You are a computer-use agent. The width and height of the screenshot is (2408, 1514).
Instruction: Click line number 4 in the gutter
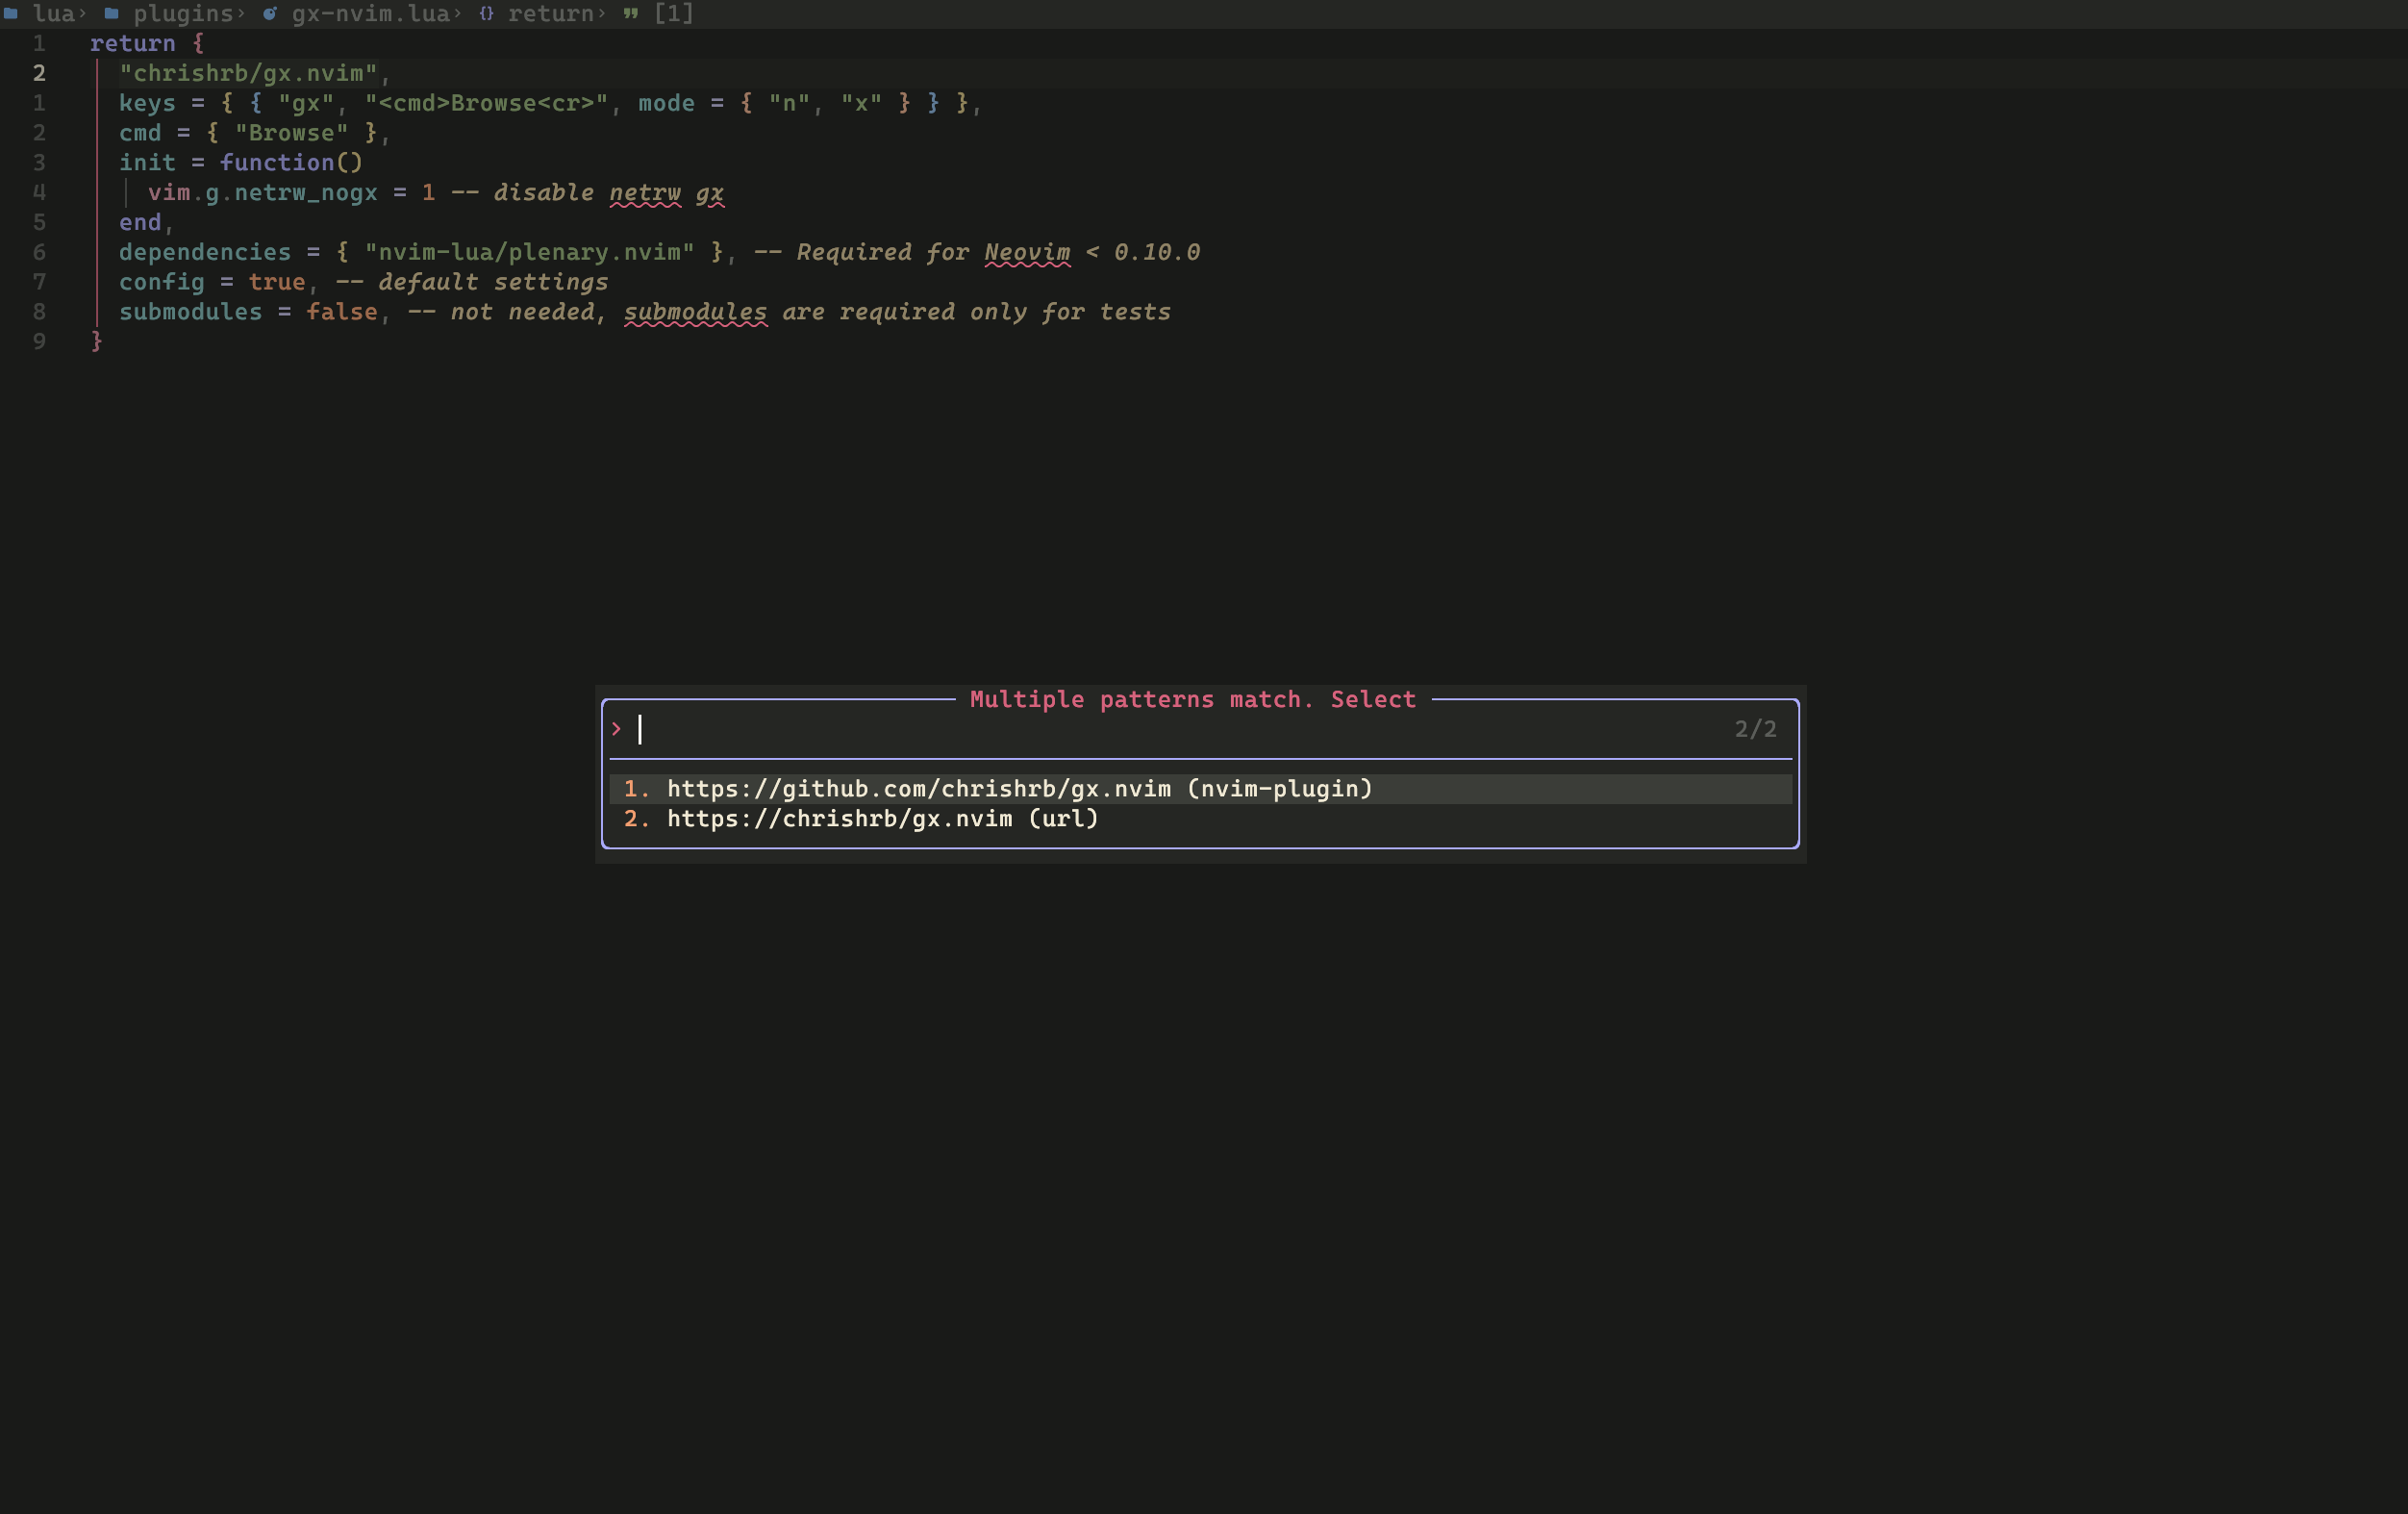(39, 192)
